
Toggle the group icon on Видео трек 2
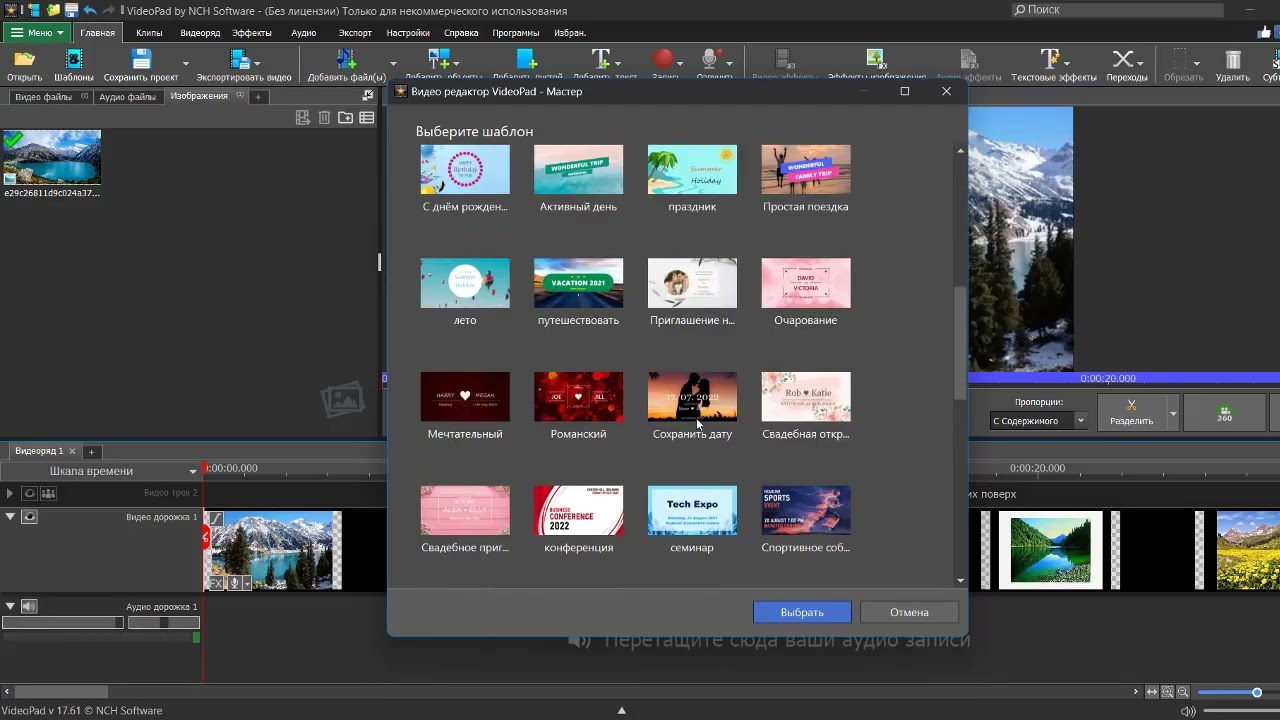tap(48, 493)
